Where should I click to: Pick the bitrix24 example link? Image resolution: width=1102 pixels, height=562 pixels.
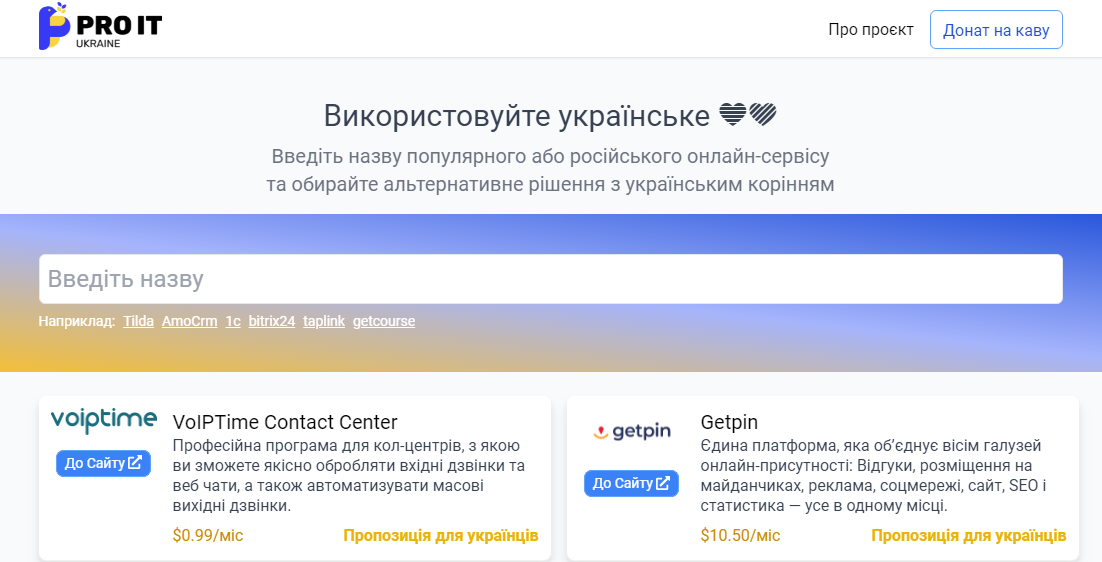coord(272,321)
